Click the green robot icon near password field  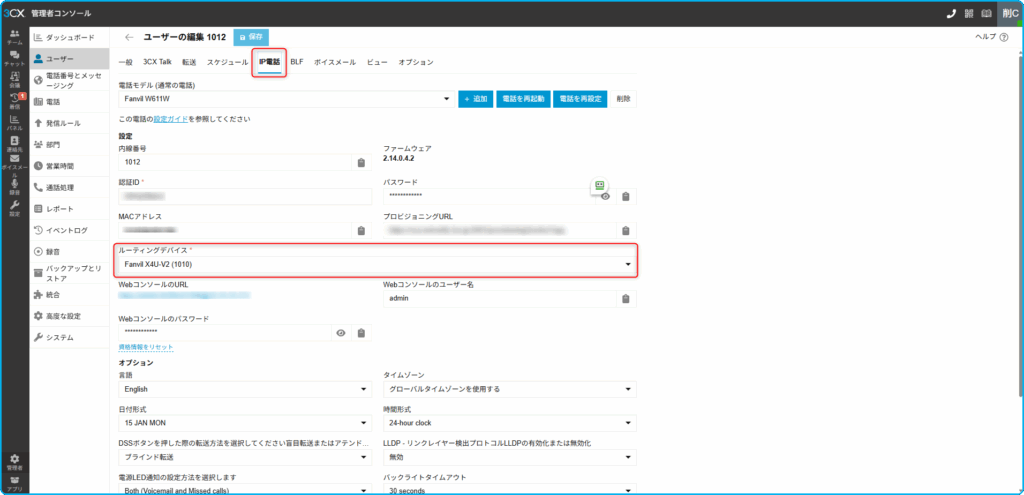coord(600,185)
